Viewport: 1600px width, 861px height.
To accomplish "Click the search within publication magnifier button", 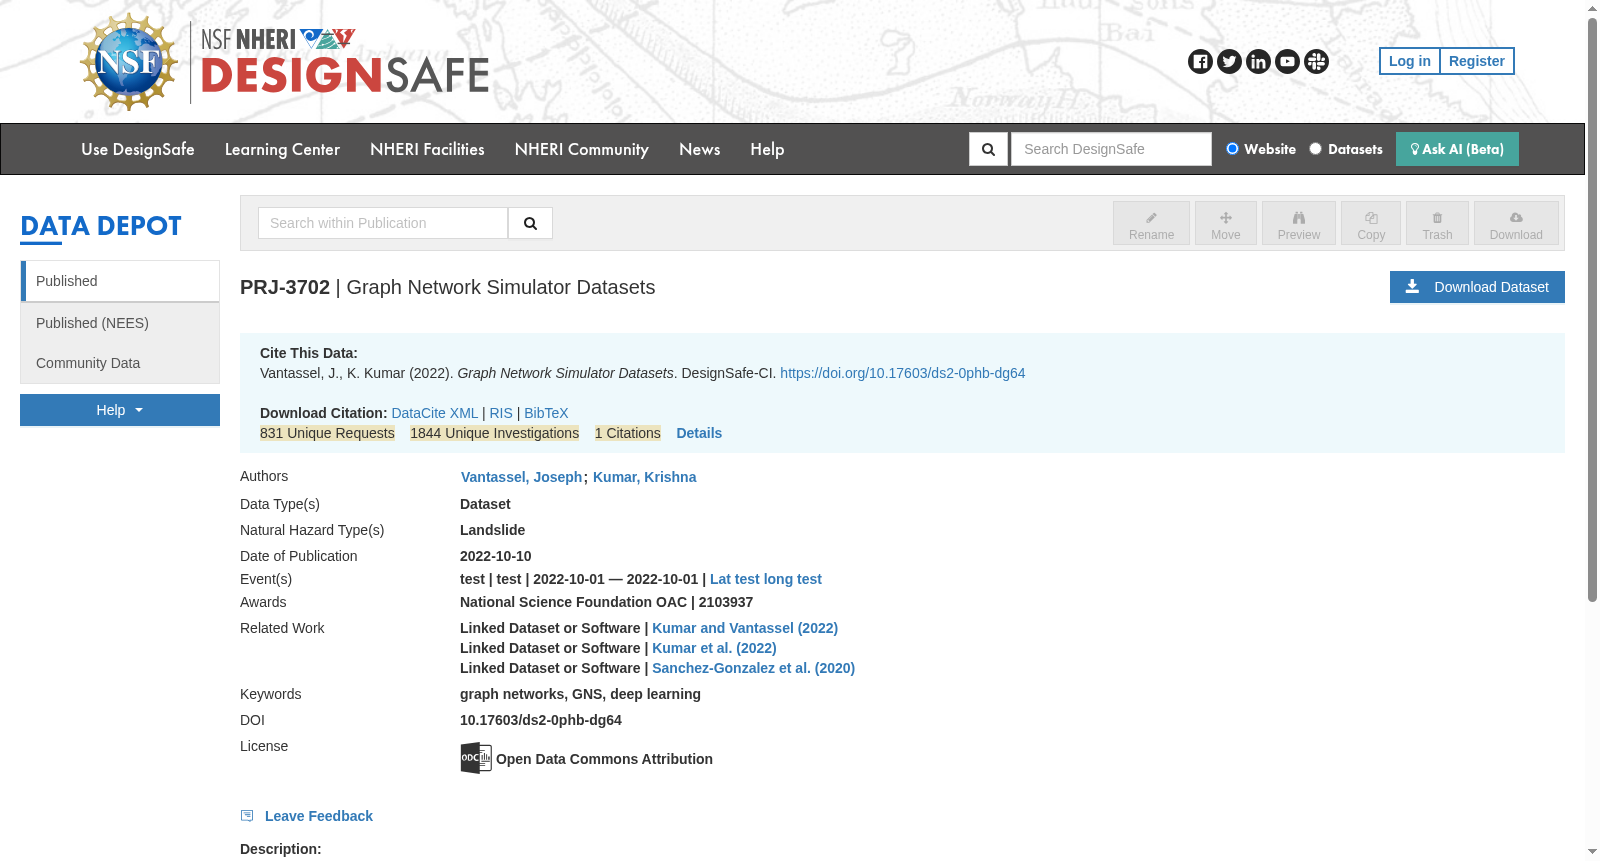I will tap(530, 223).
